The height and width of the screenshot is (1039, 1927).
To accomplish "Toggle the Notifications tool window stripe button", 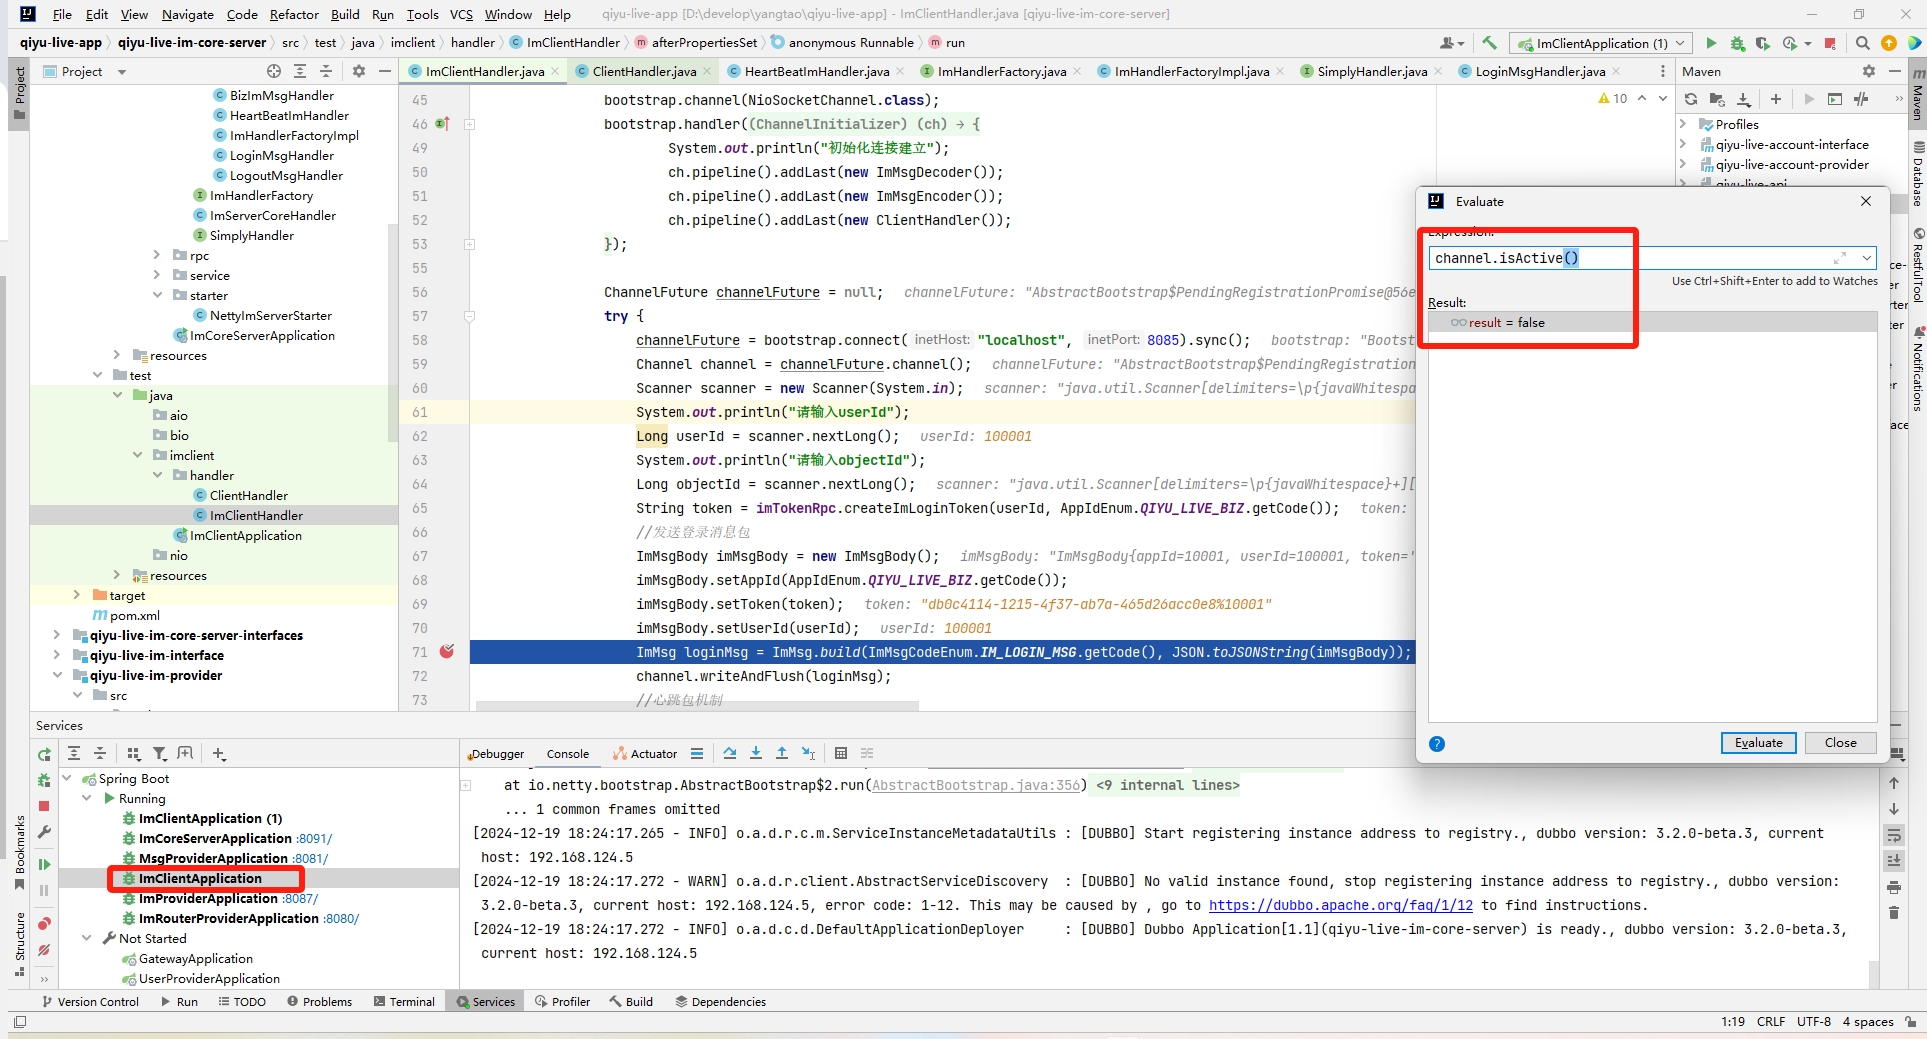I will pos(1917,369).
